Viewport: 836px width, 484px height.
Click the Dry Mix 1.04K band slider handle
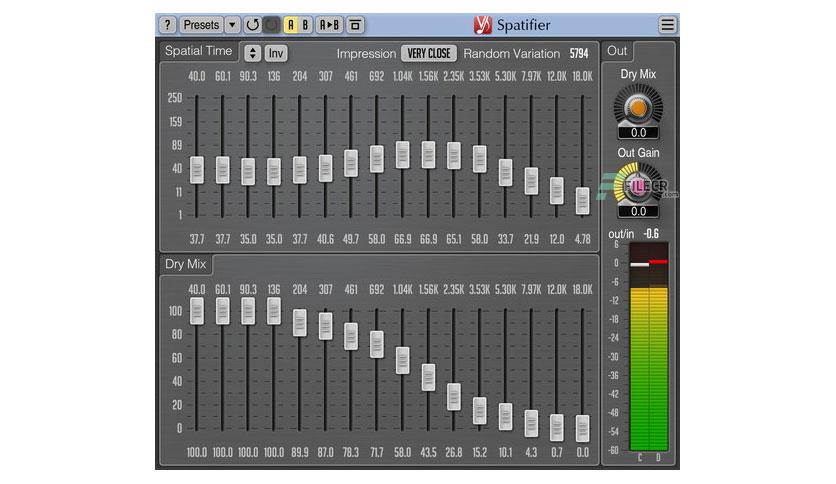(403, 360)
